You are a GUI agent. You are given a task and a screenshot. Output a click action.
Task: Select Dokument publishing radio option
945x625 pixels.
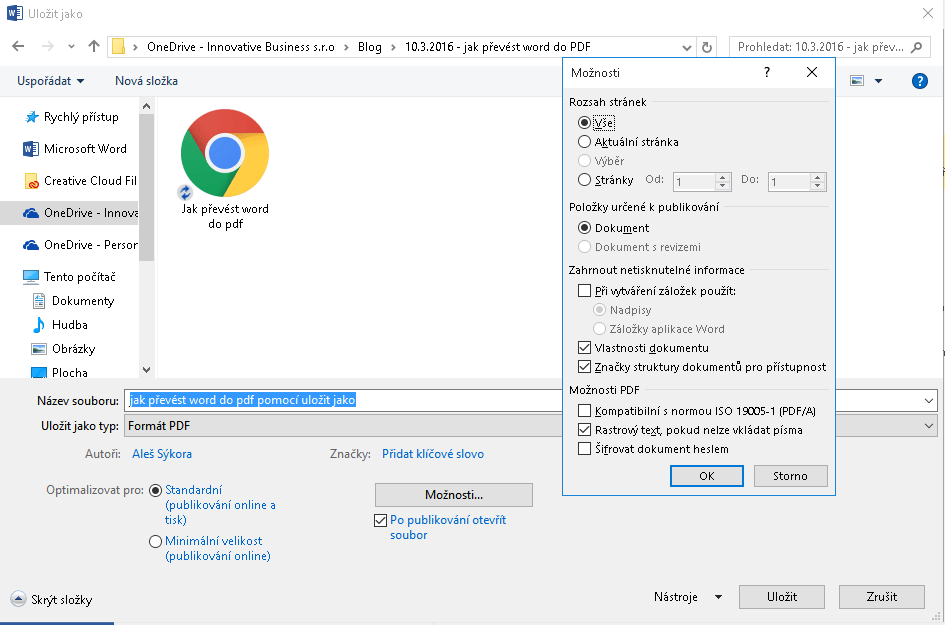click(x=584, y=228)
